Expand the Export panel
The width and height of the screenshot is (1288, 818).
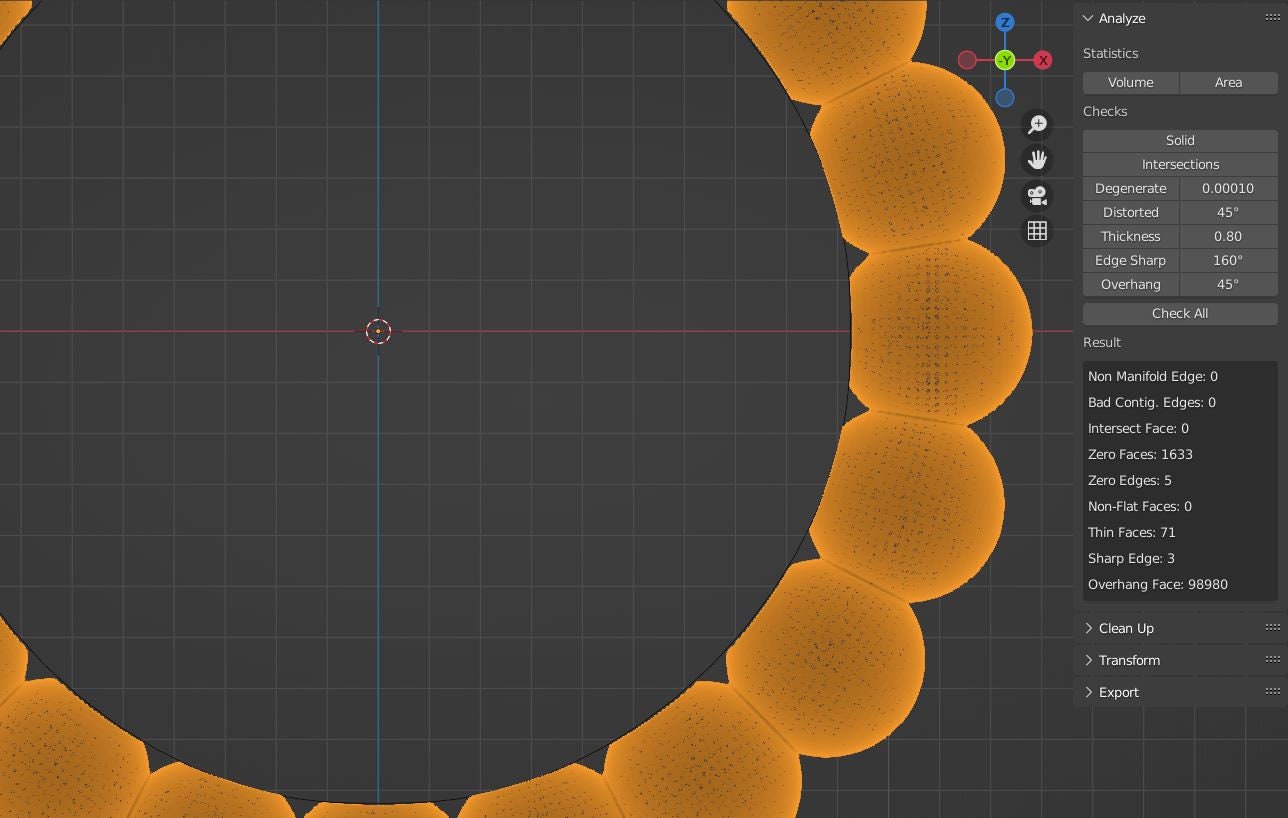[x=1088, y=692]
